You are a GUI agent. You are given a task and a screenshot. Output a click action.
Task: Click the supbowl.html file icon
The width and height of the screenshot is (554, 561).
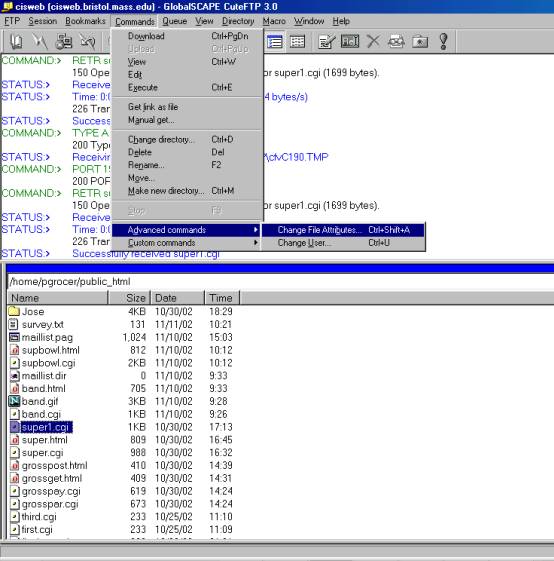[14, 350]
